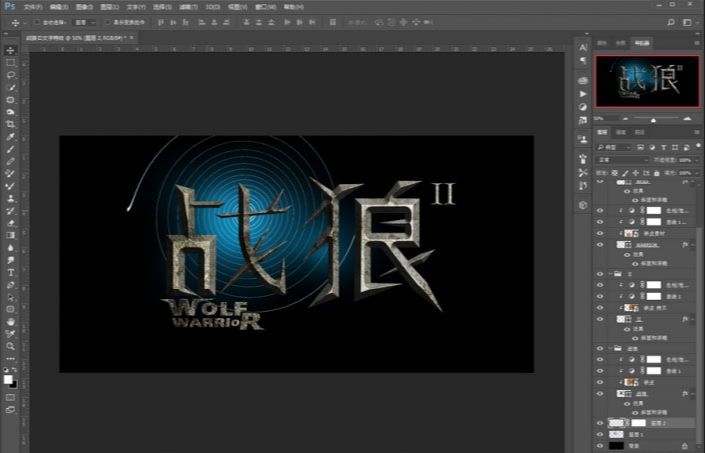Hide selected Layer 2 (图层 2) eye

point(600,423)
